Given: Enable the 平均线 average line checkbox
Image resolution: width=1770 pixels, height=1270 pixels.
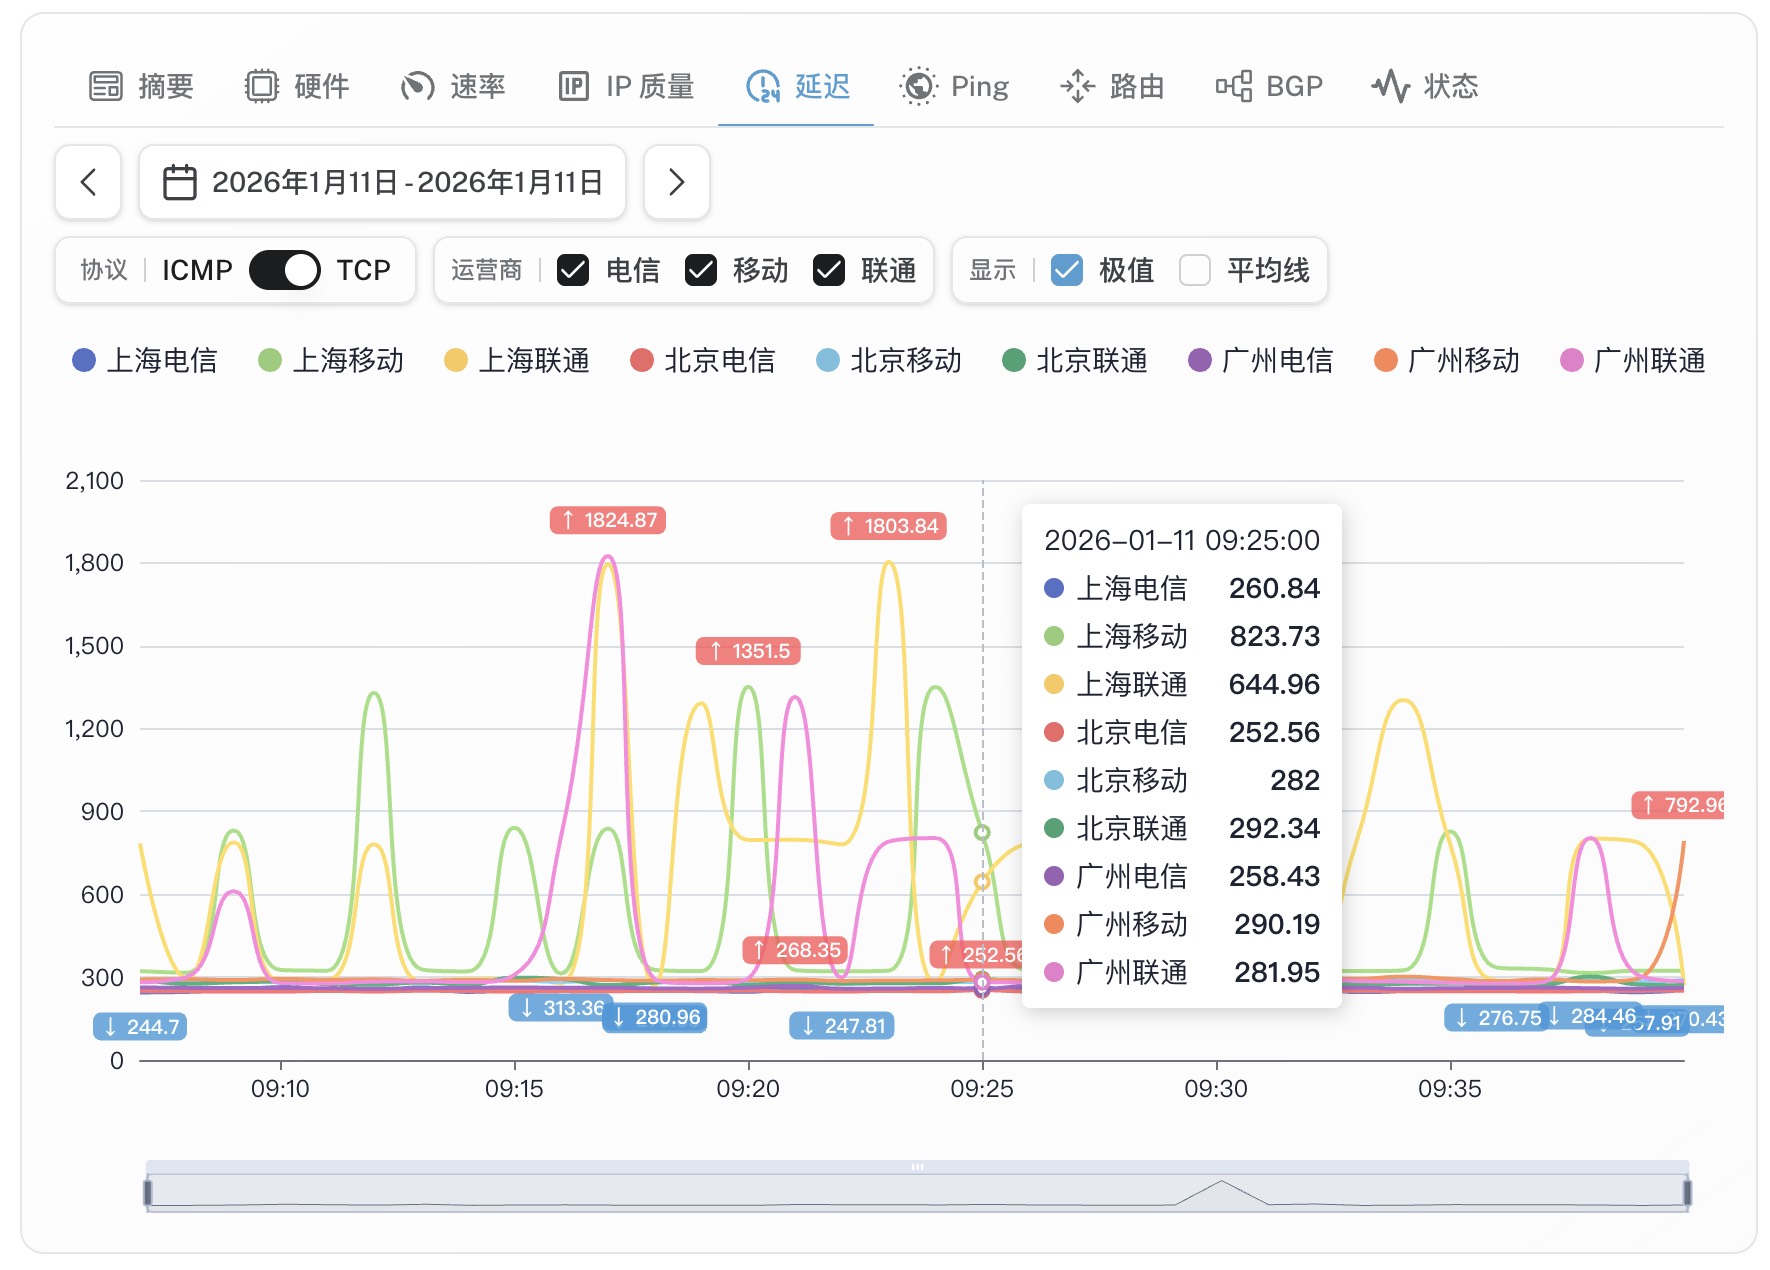Looking at the screenshot, I should point(1195,270).
